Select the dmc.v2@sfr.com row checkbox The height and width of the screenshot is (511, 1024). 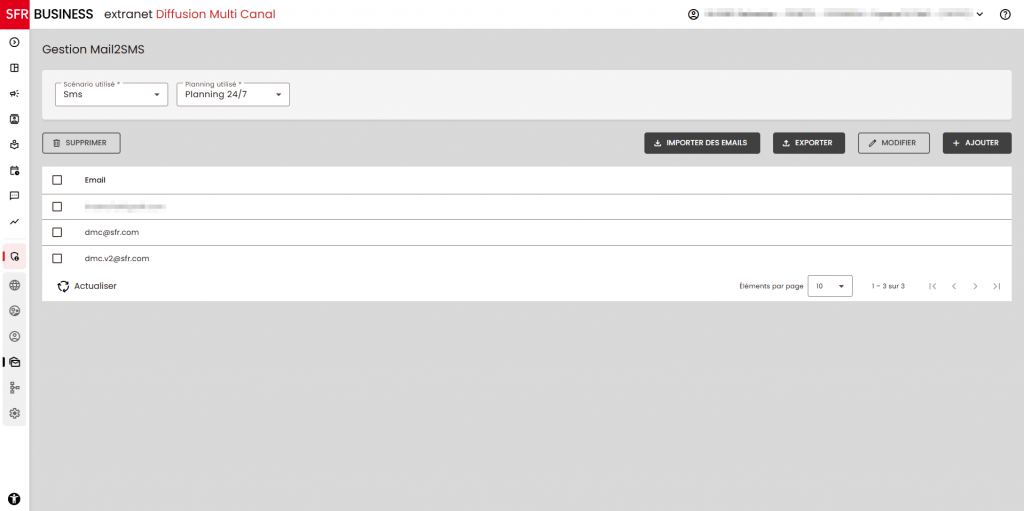pyautogui.click(x=57, y=258)
